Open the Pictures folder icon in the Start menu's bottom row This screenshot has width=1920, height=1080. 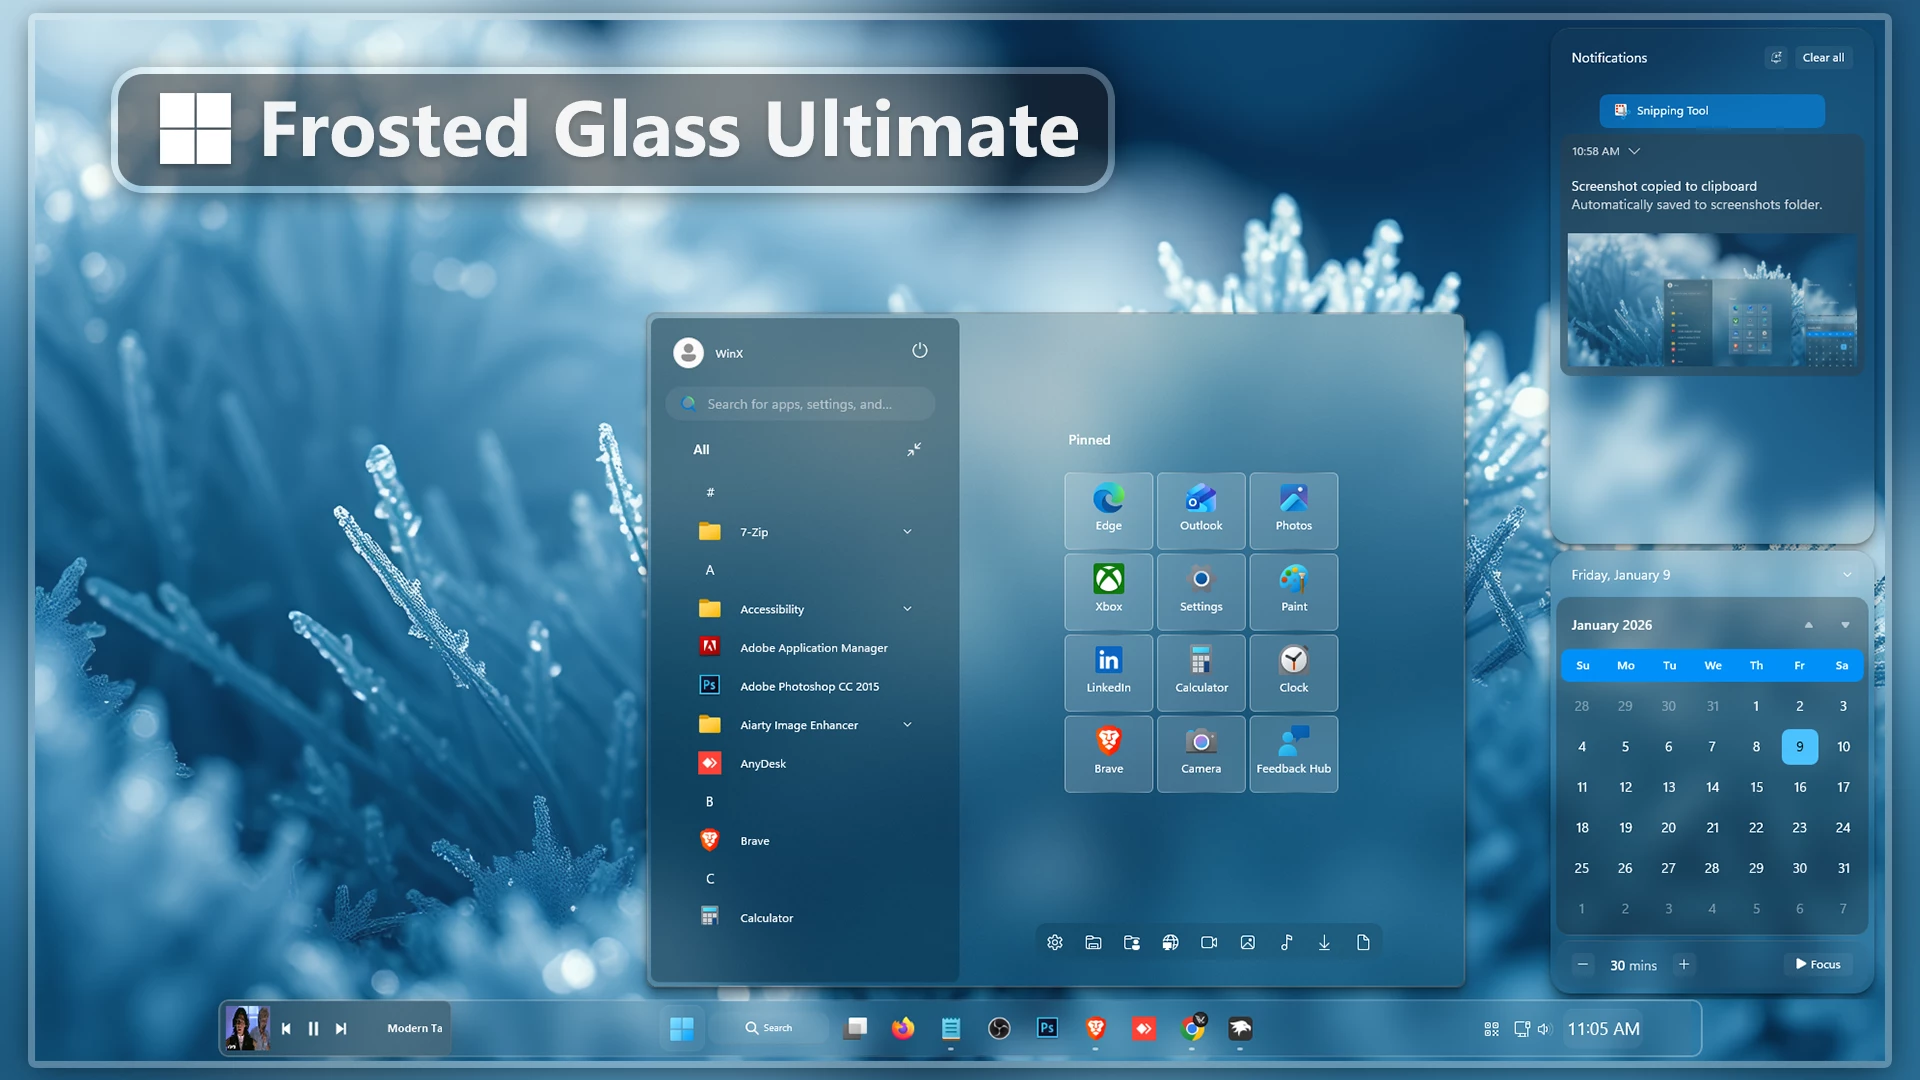click(x=1247, y=942)
